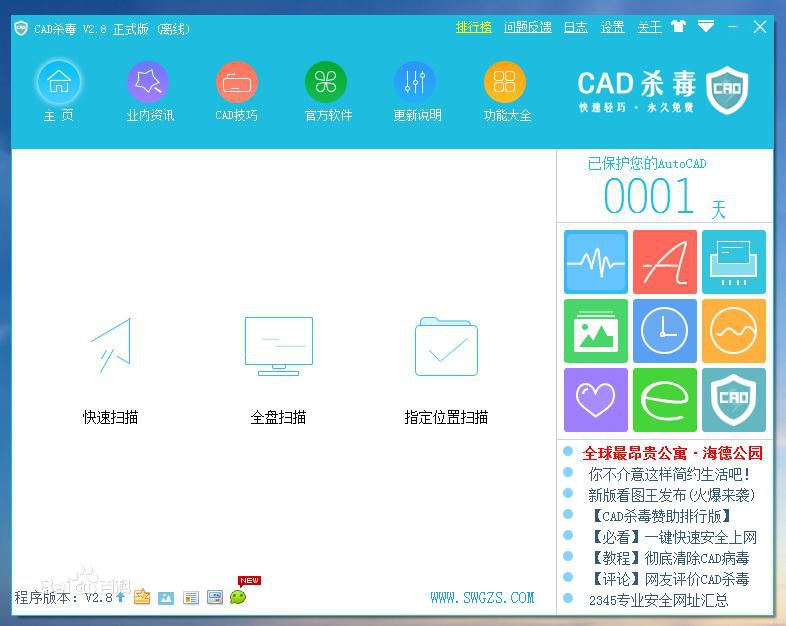786x626 pixels.
Task: Click the picture icon in status bar
Action: [x=166, y=597]
